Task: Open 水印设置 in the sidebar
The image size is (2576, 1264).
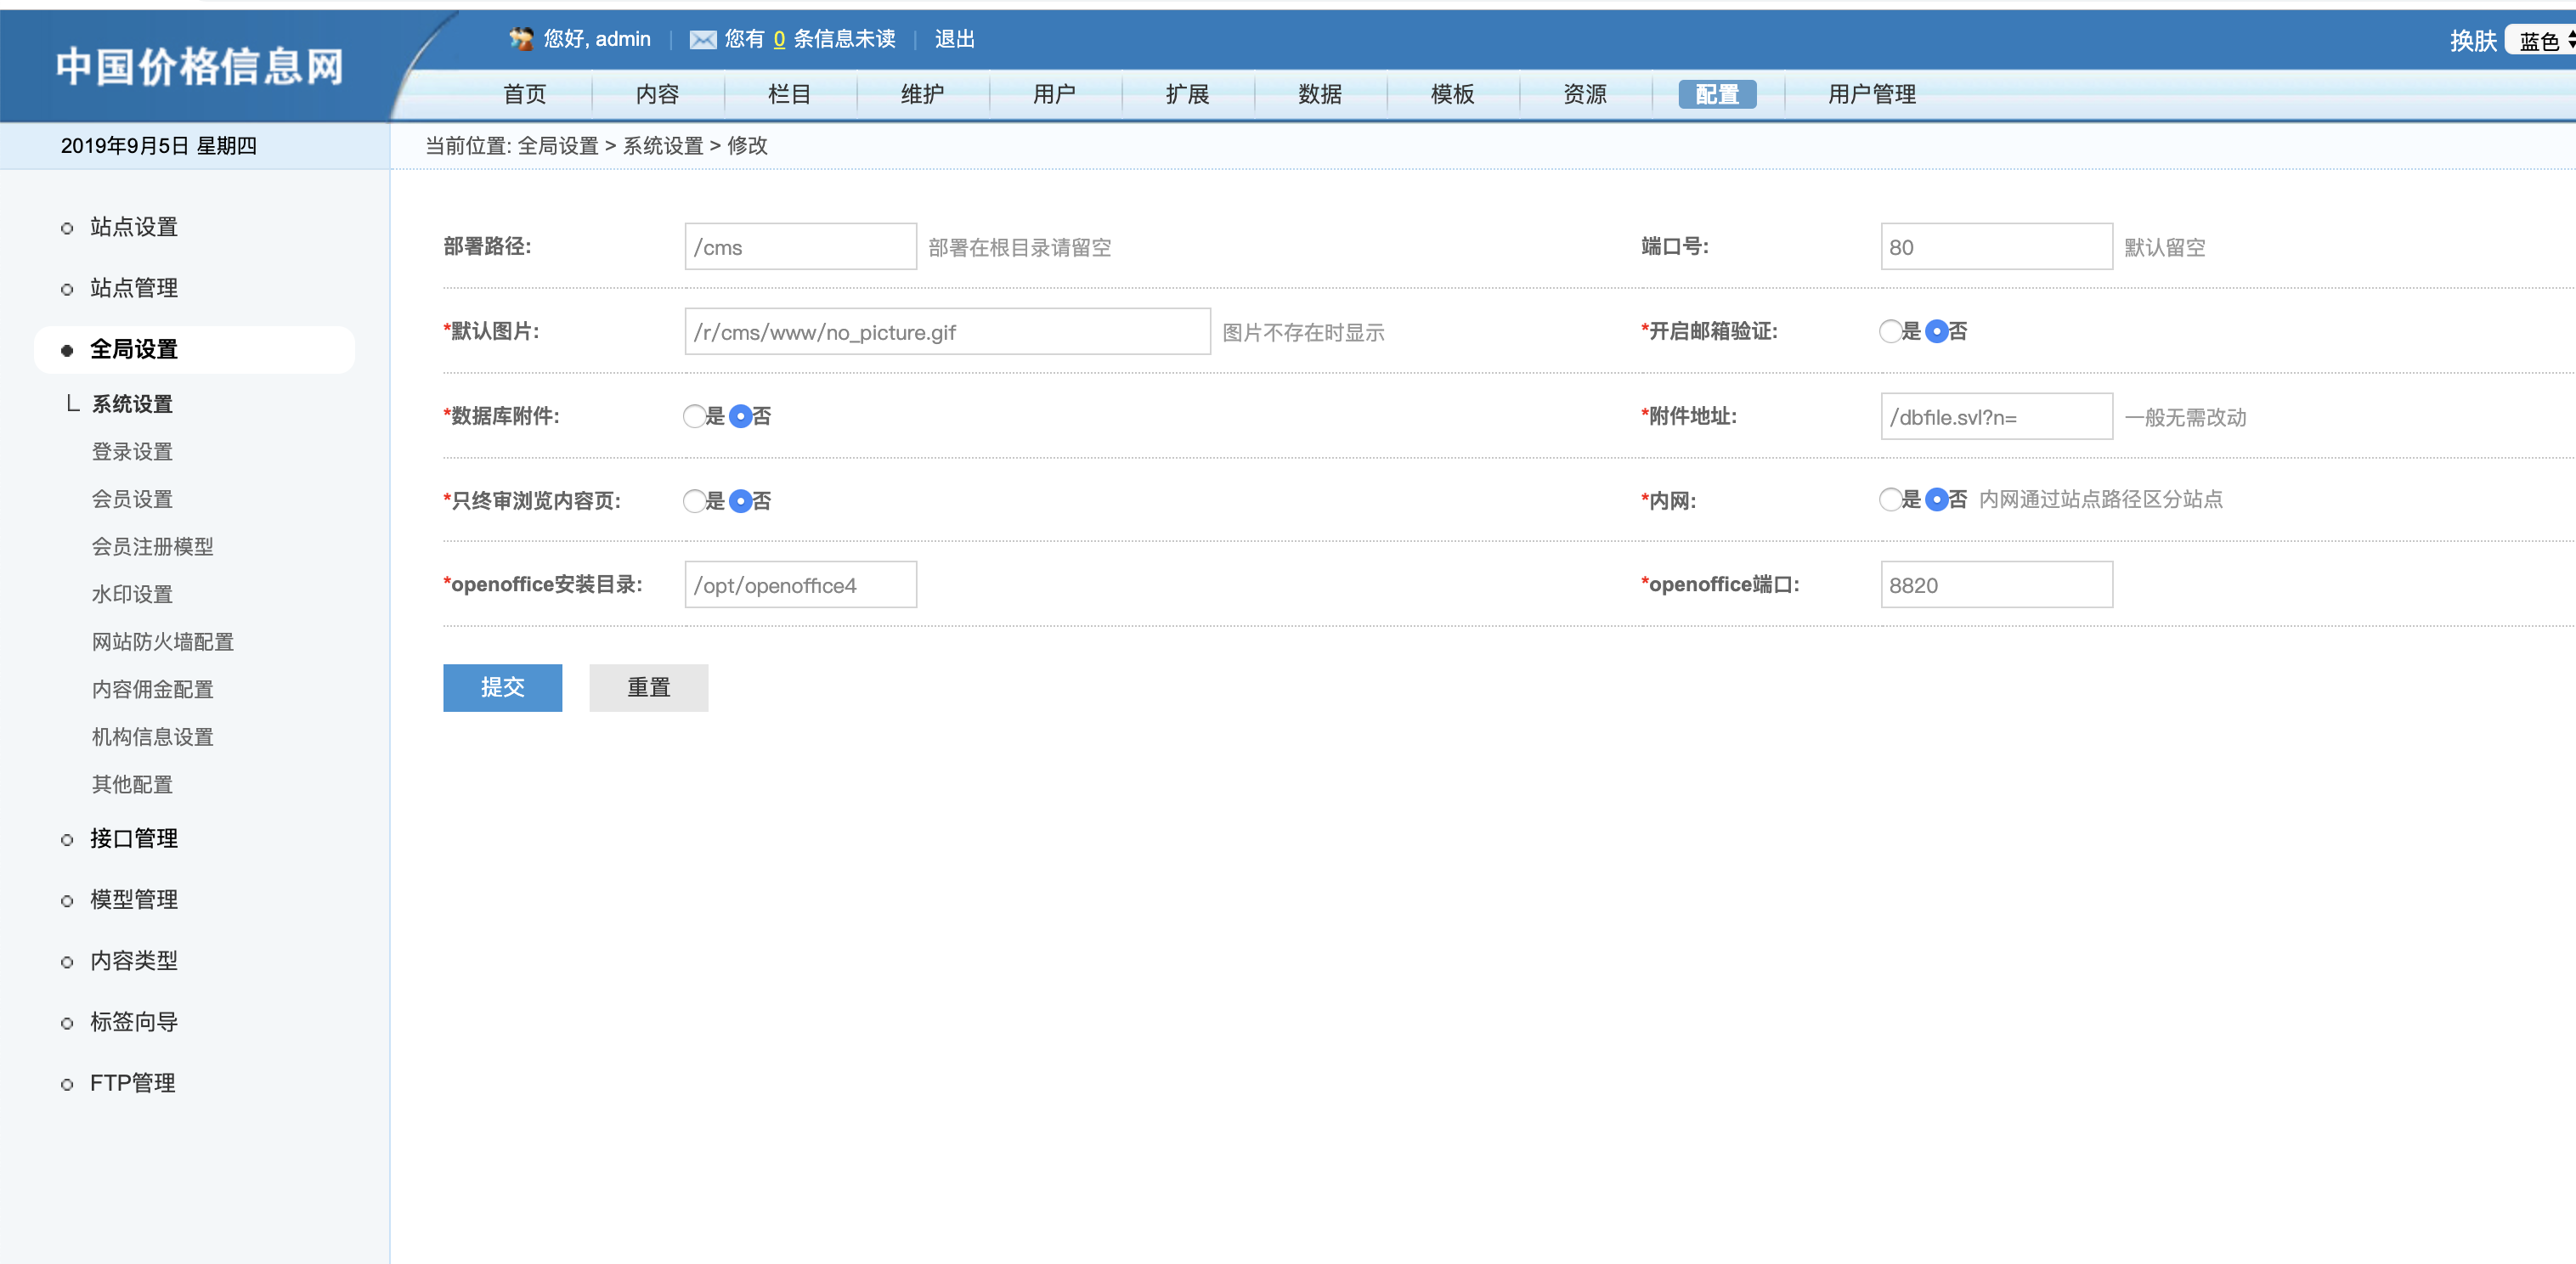Action: tap(132, 594)
